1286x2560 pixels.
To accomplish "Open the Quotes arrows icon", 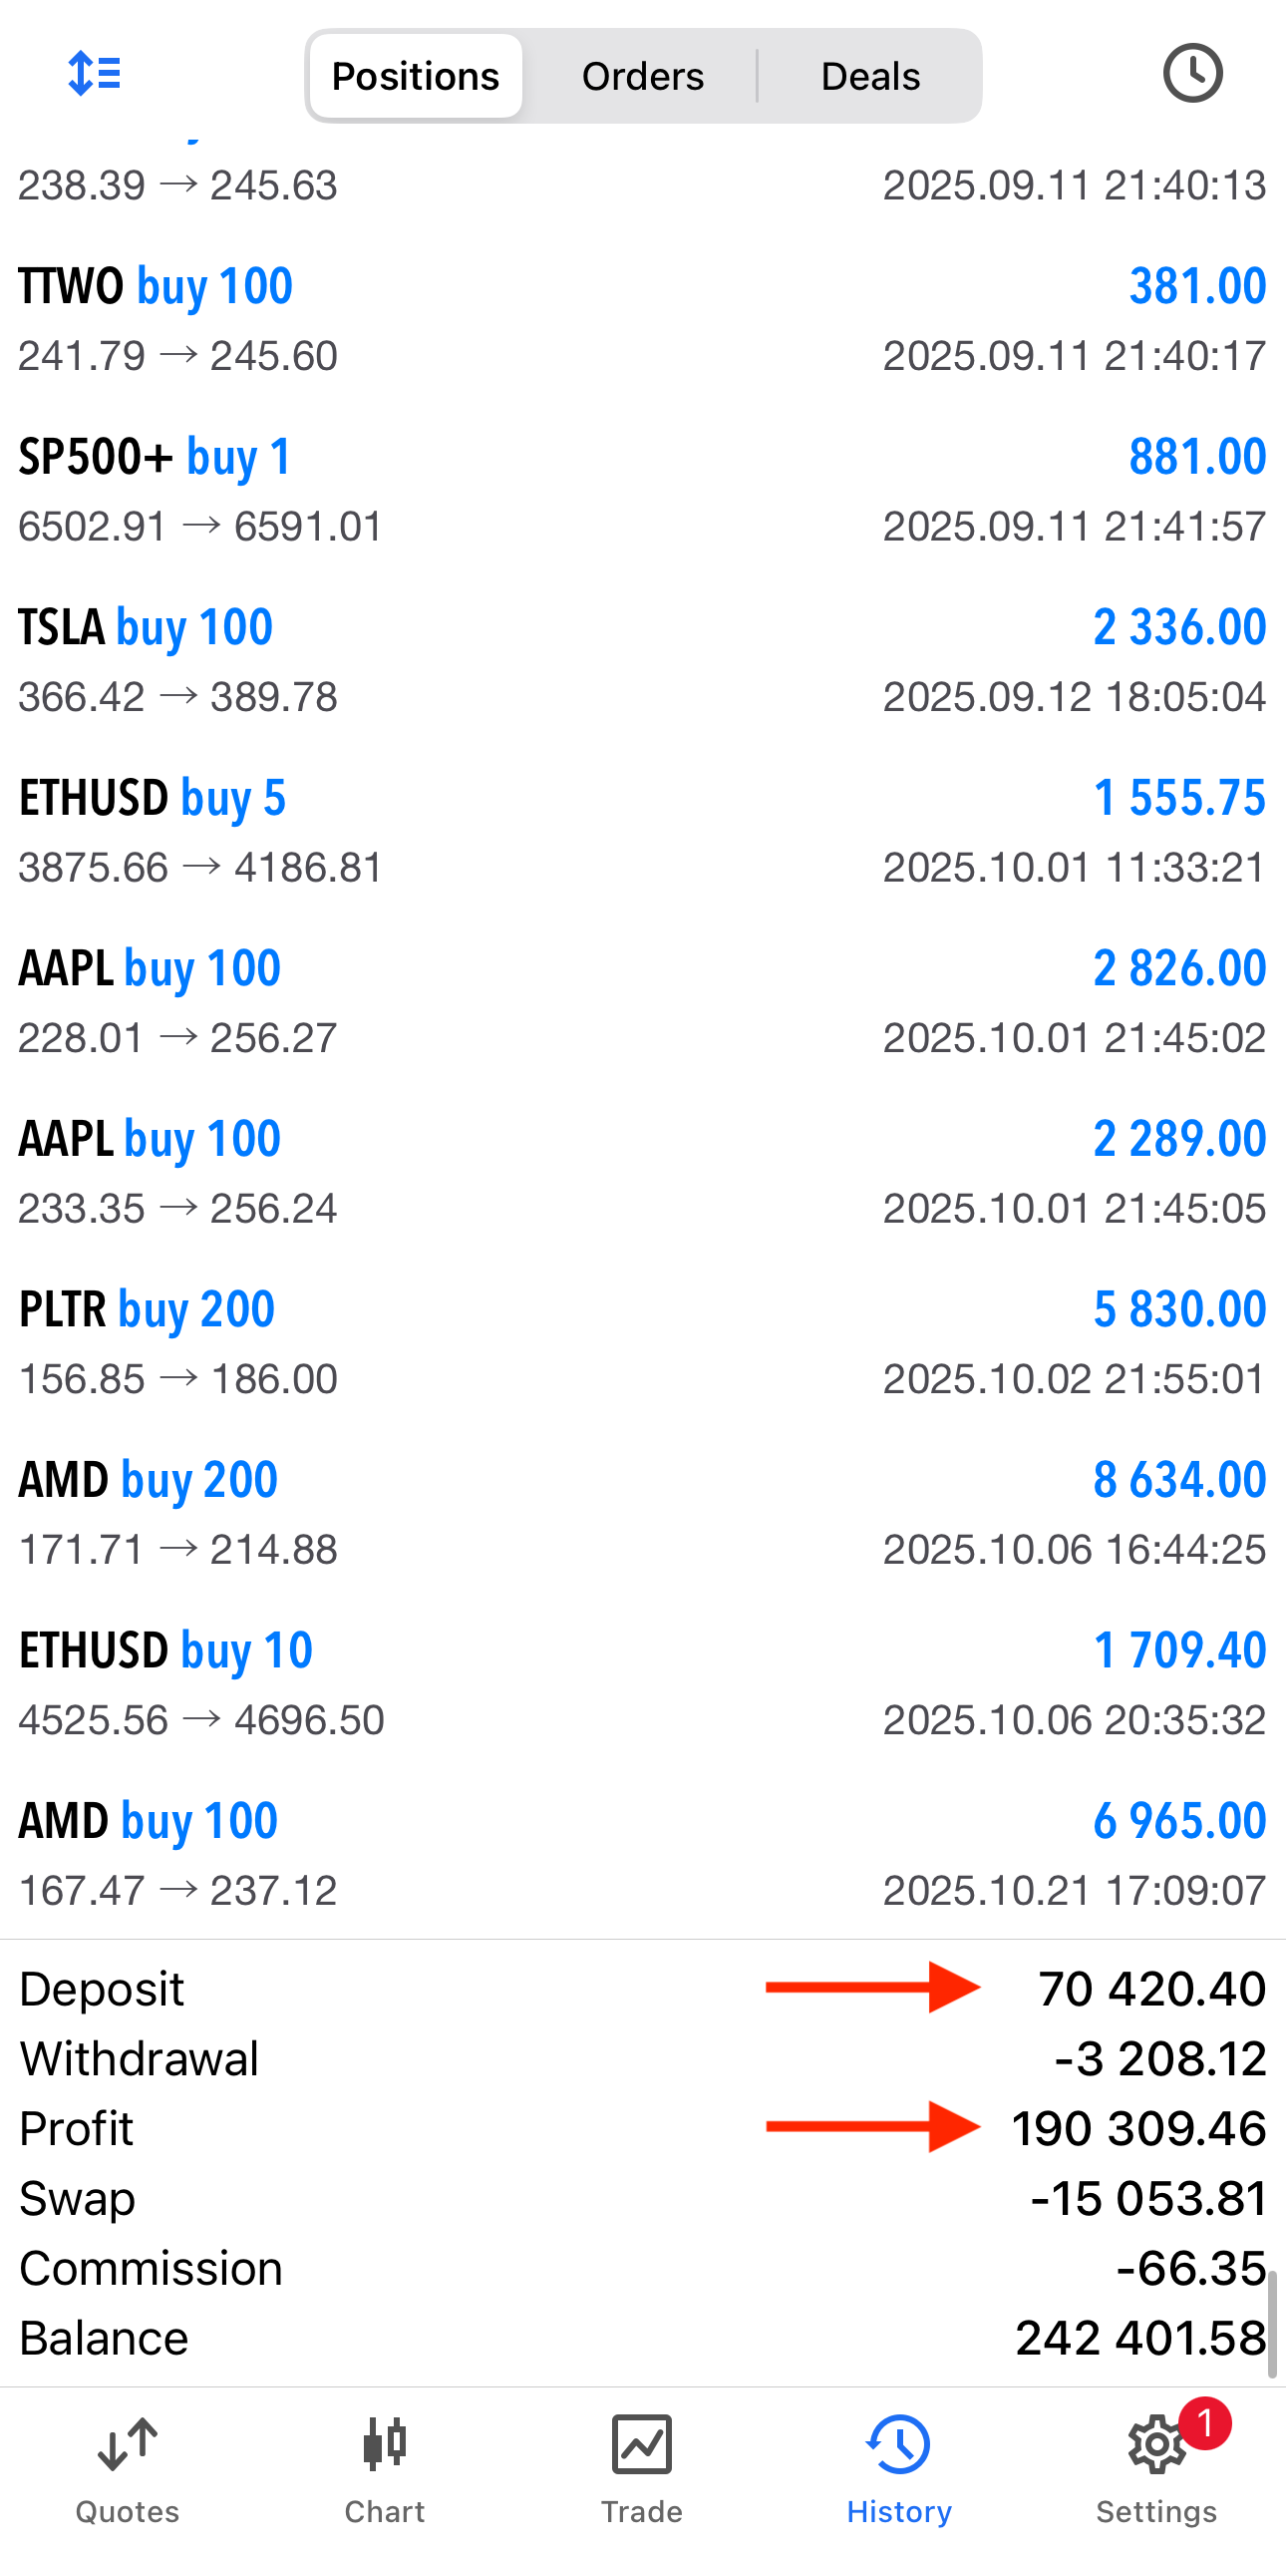I will click(127, 2444).
